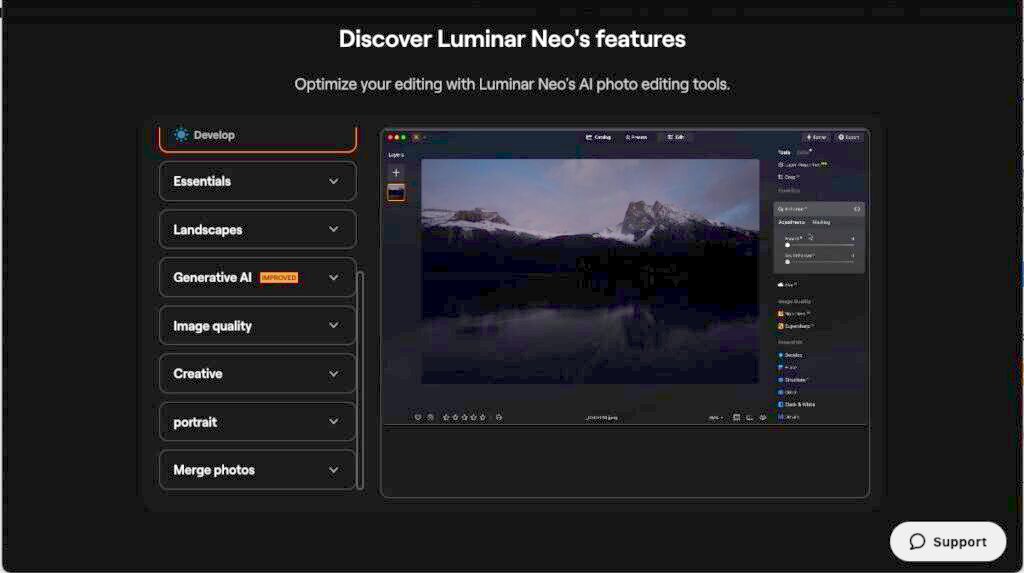1024x573 pixels.
Task: Open the Image quality accordion
Action: pyautogui.click(x=257, y=326)
